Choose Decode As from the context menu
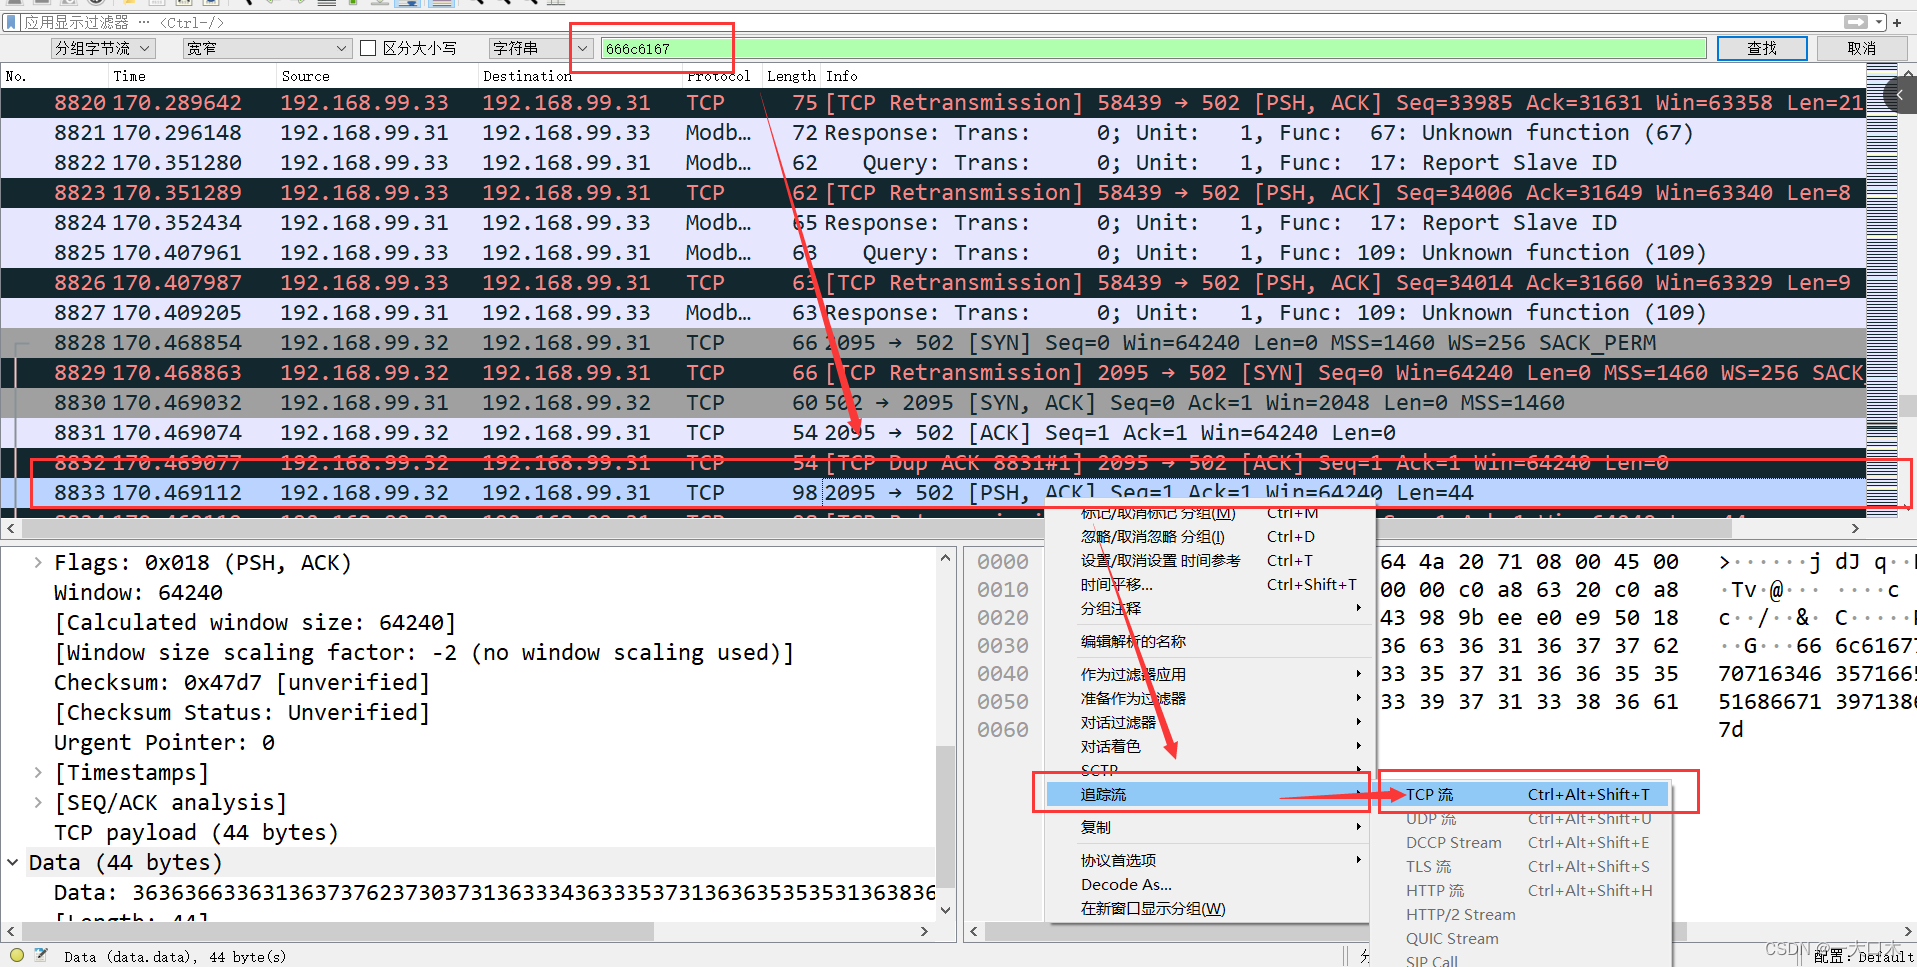1917x967 pixels. pyautogui.click(x=1126, y=884)
